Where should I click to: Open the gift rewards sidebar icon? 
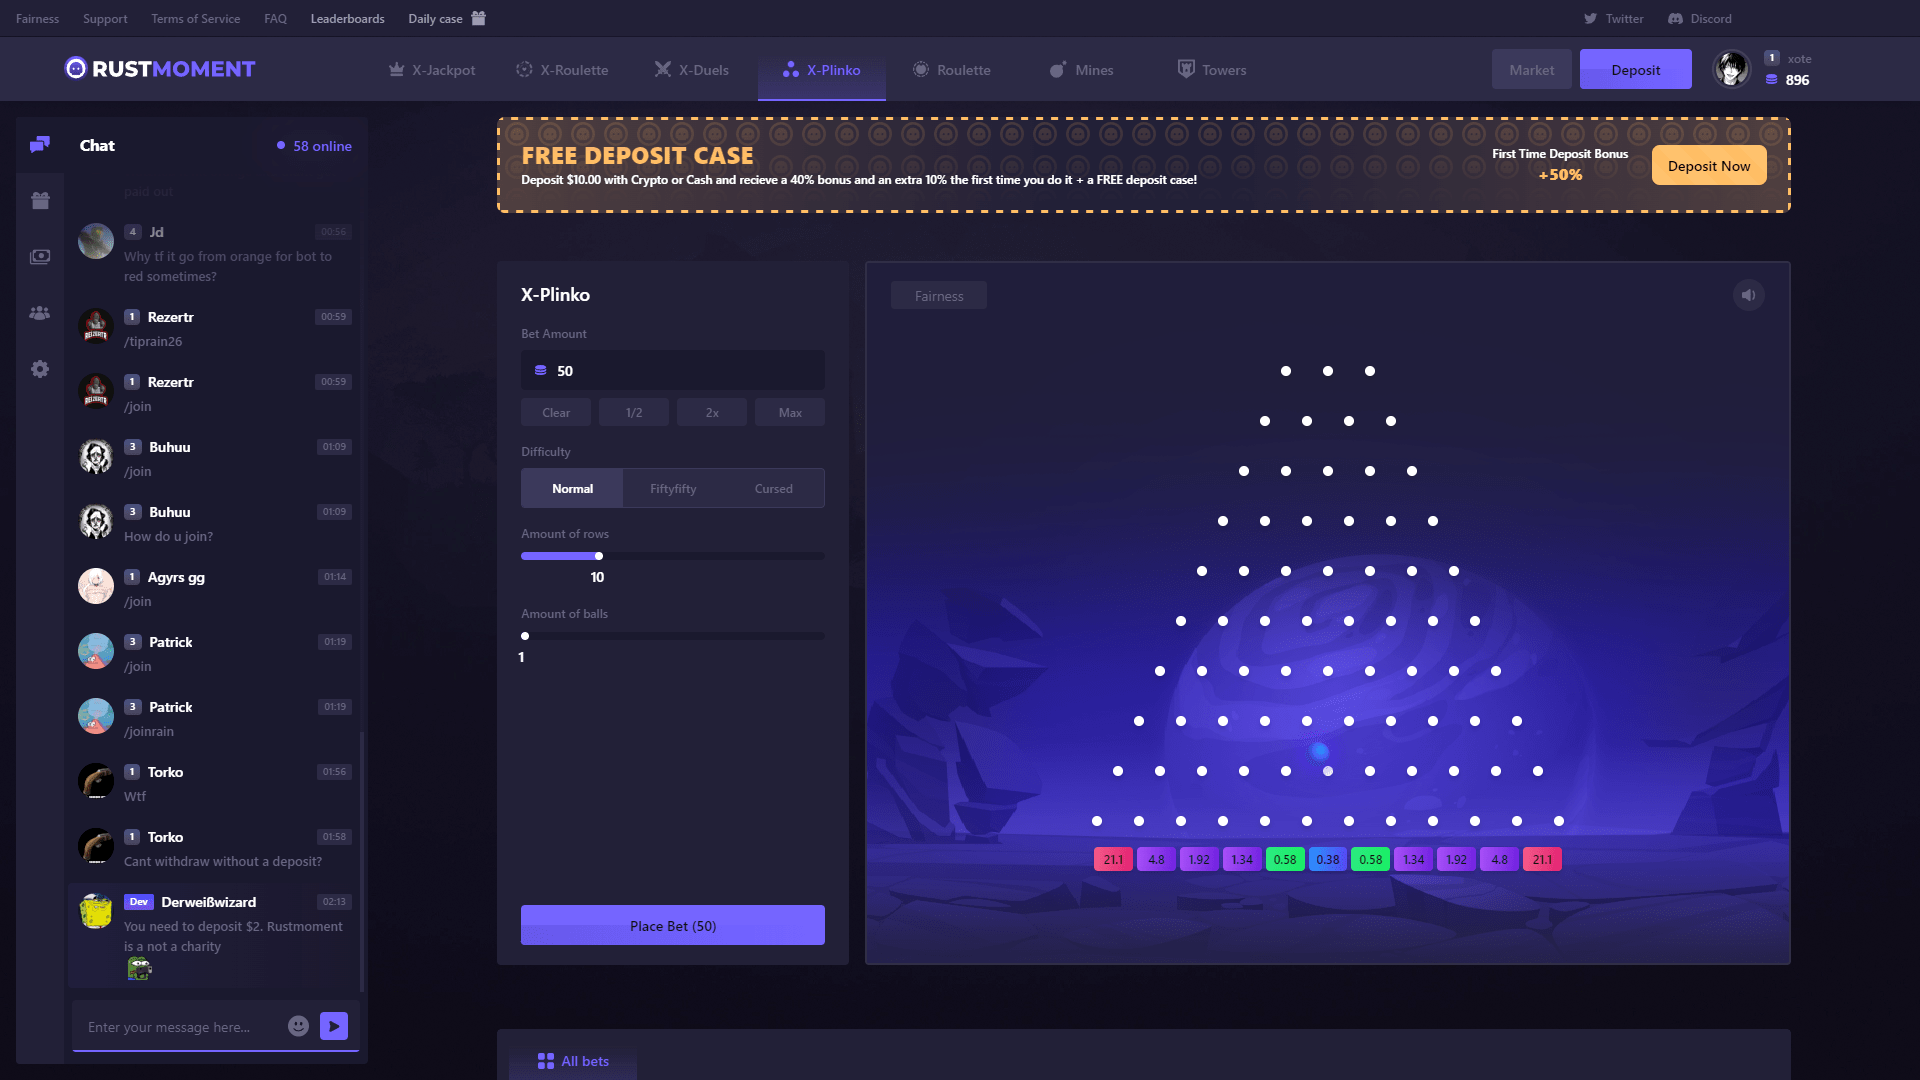pyautogui.click(x=40, y=201)
